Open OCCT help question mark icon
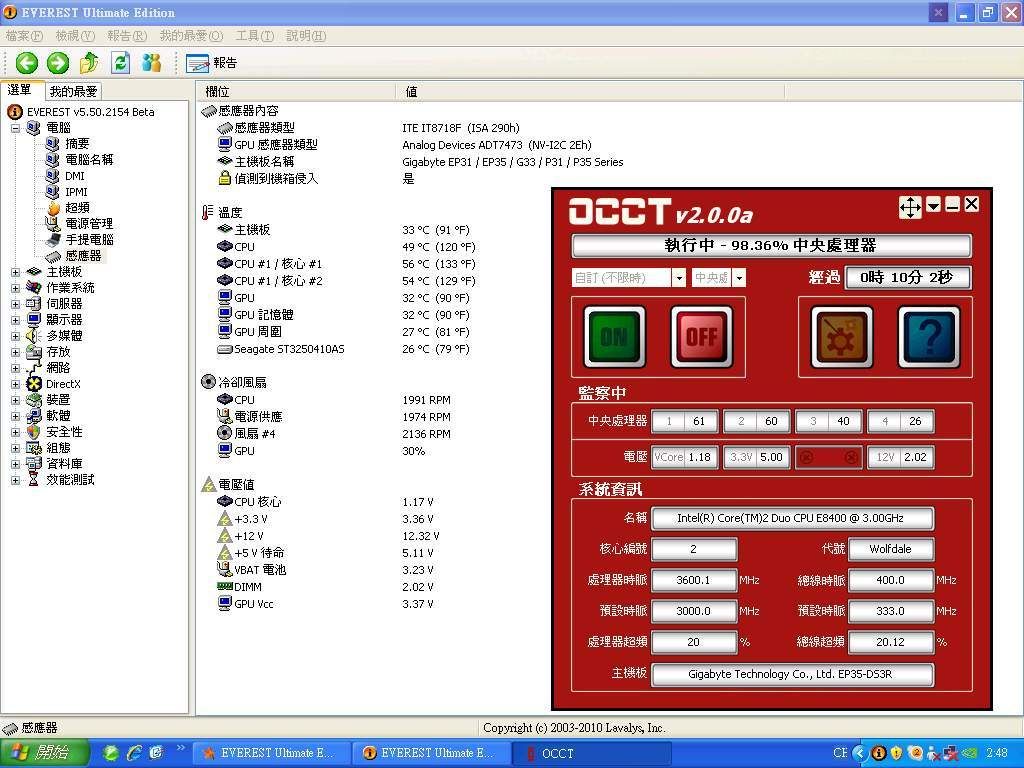The image size is (1024, 768). [x=929, y=337]
